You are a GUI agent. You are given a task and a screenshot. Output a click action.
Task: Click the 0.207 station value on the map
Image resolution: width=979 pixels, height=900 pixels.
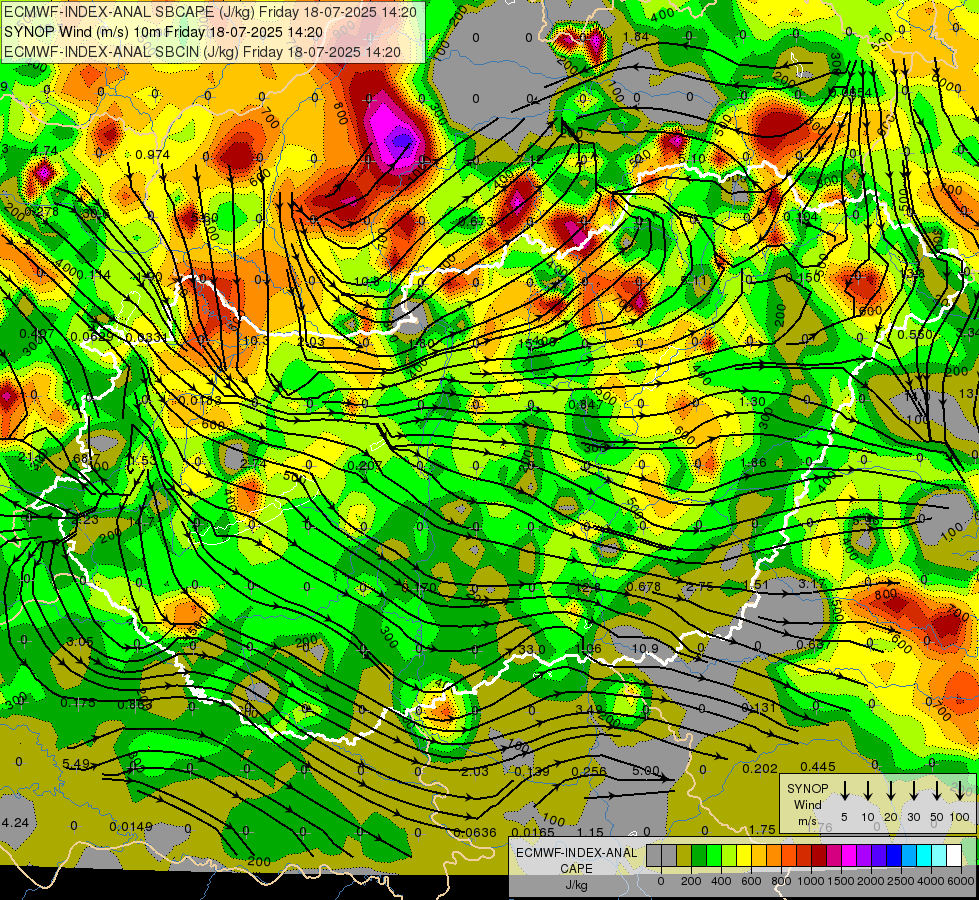pos(365,465)
